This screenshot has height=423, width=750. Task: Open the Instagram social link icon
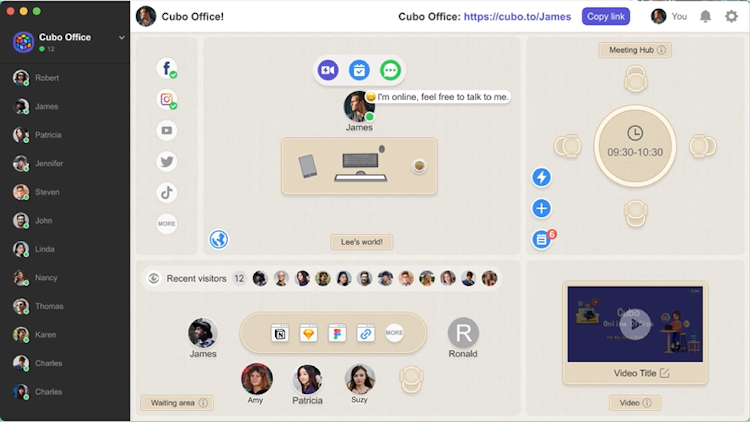click(x=166, y=100)
